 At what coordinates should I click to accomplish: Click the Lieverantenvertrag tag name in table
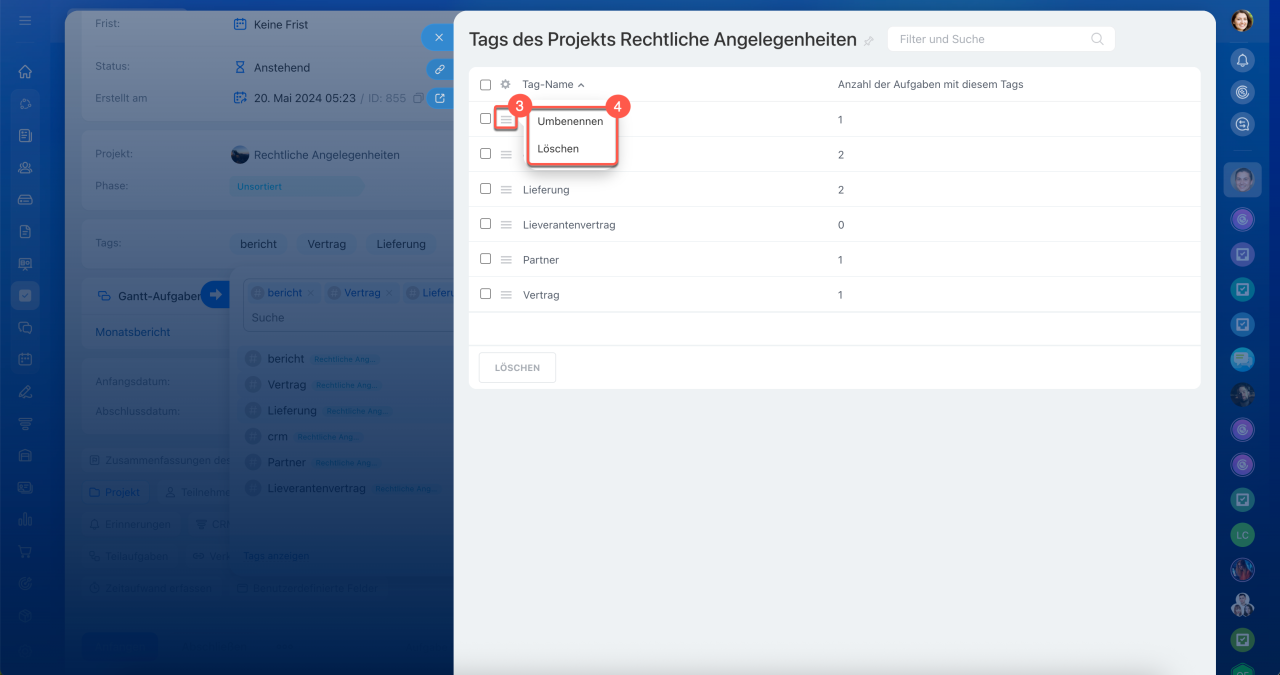coord(569,225)
